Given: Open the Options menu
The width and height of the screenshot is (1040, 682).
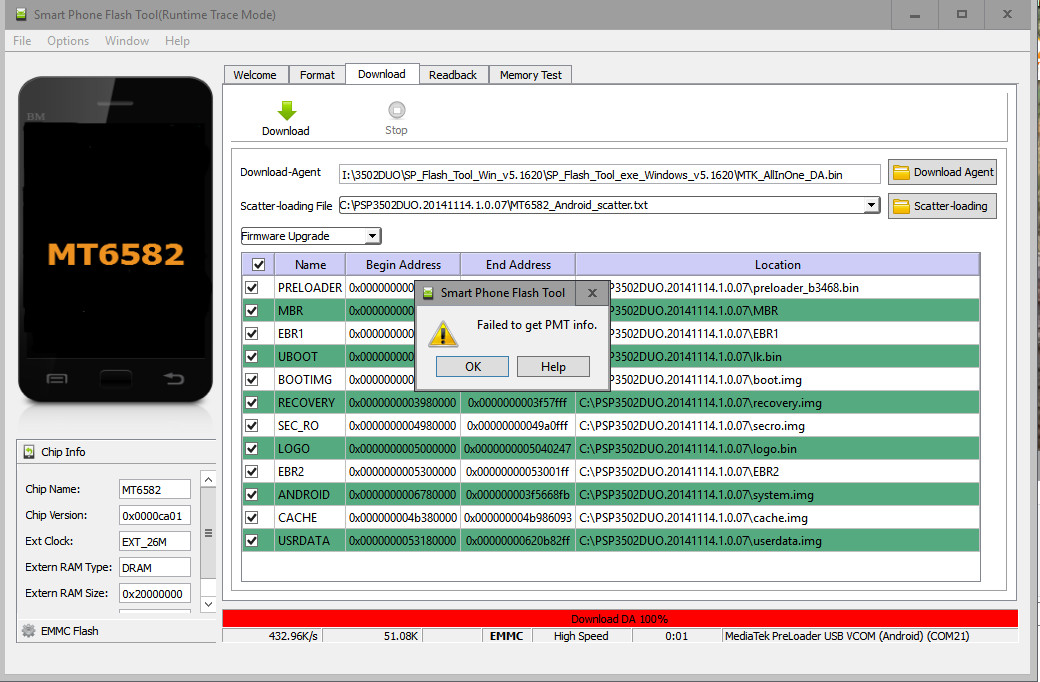Looking at the screenshot, I should click(x=68, y=41).
